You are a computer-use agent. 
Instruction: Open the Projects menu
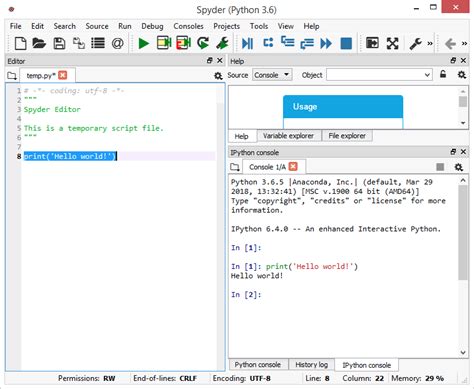point(227,26)
